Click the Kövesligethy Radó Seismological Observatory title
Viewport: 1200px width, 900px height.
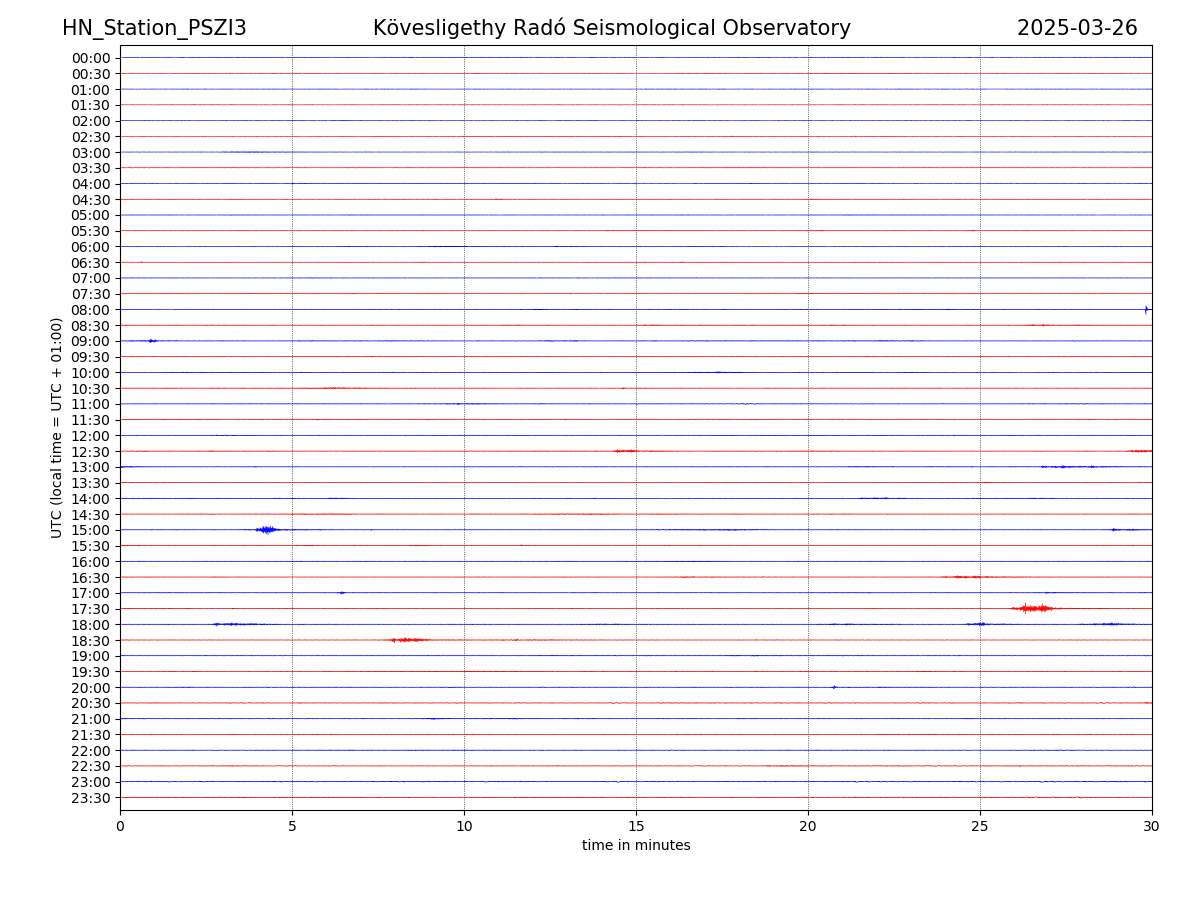coord(611,28)
